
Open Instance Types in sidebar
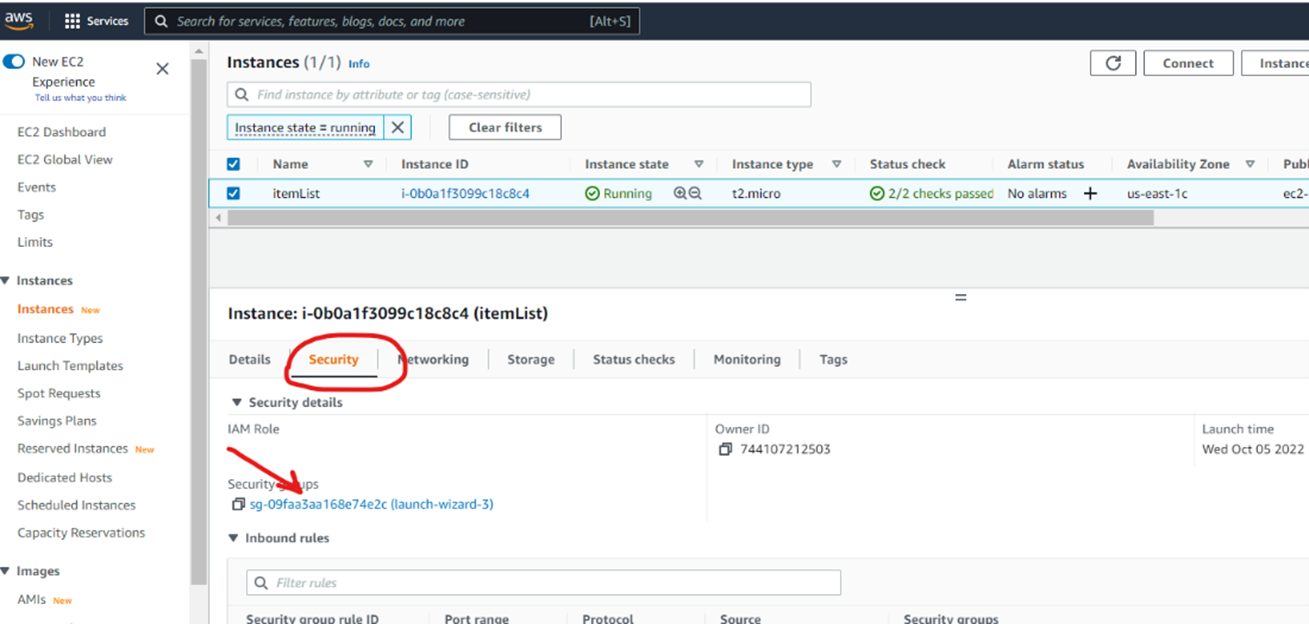[60, 339]
